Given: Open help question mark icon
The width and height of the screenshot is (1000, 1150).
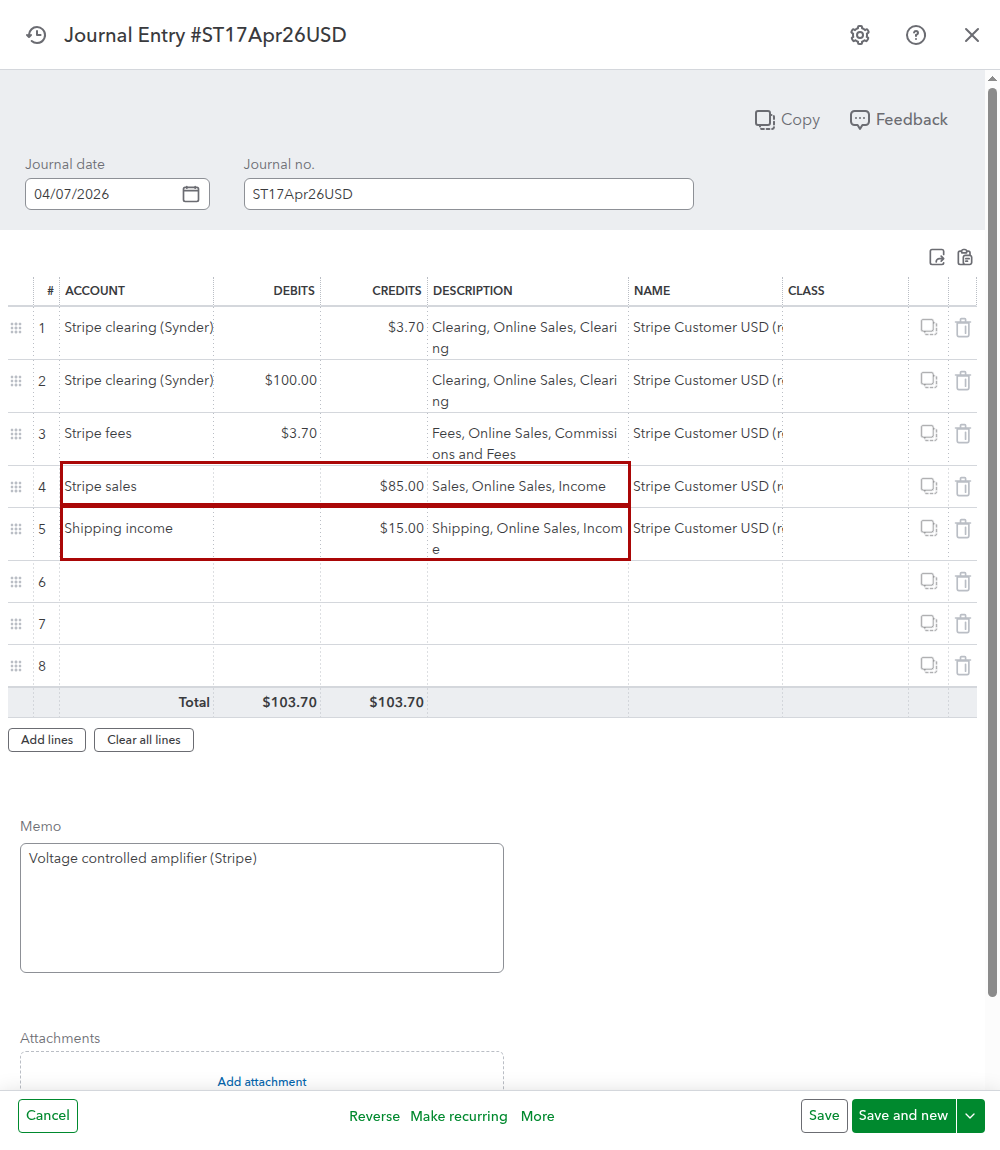Looking at the screenshot, I should pos(916,35).
